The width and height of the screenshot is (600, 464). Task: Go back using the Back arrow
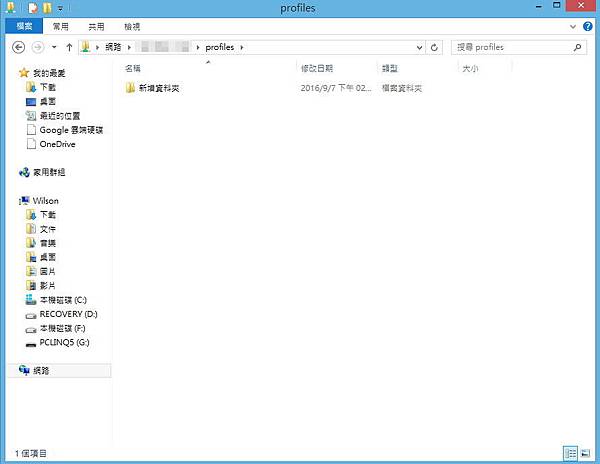pos(19,47)
